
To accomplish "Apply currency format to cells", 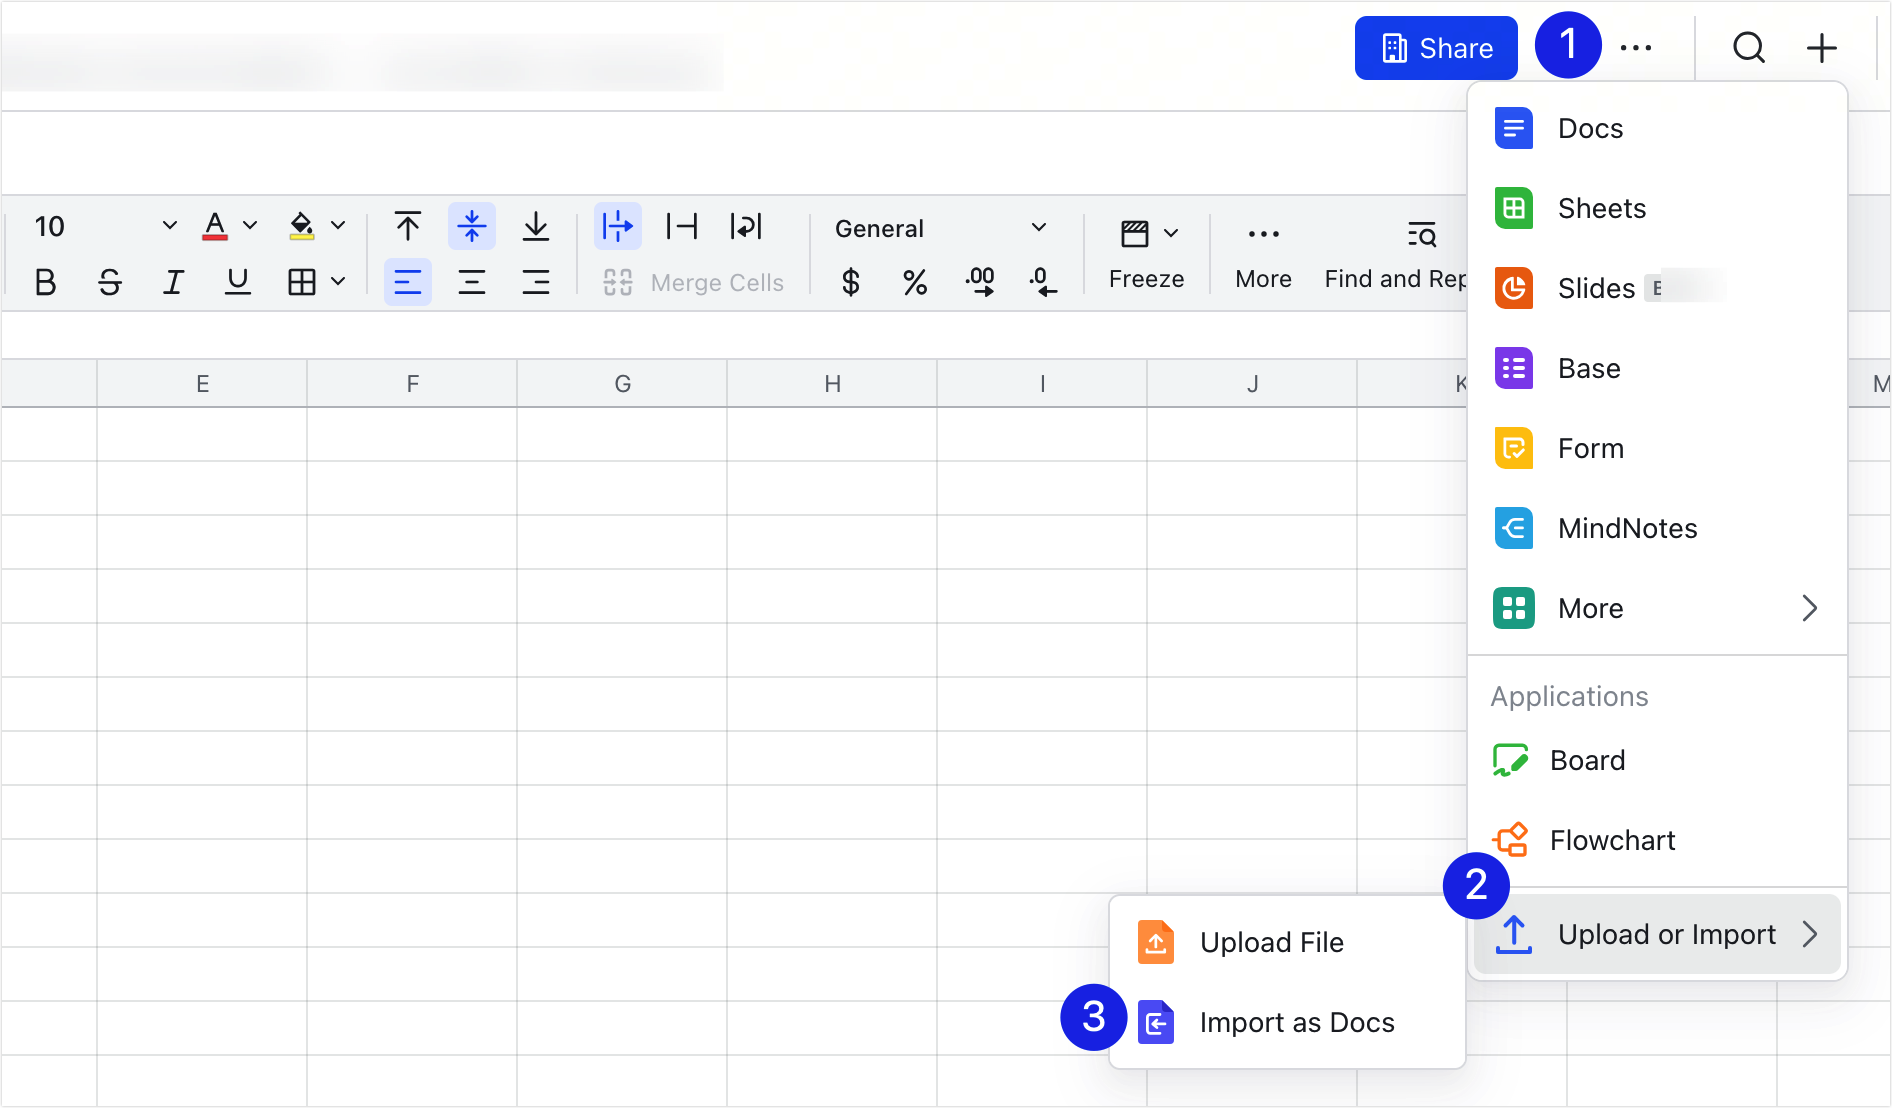I will pos(850,282).
